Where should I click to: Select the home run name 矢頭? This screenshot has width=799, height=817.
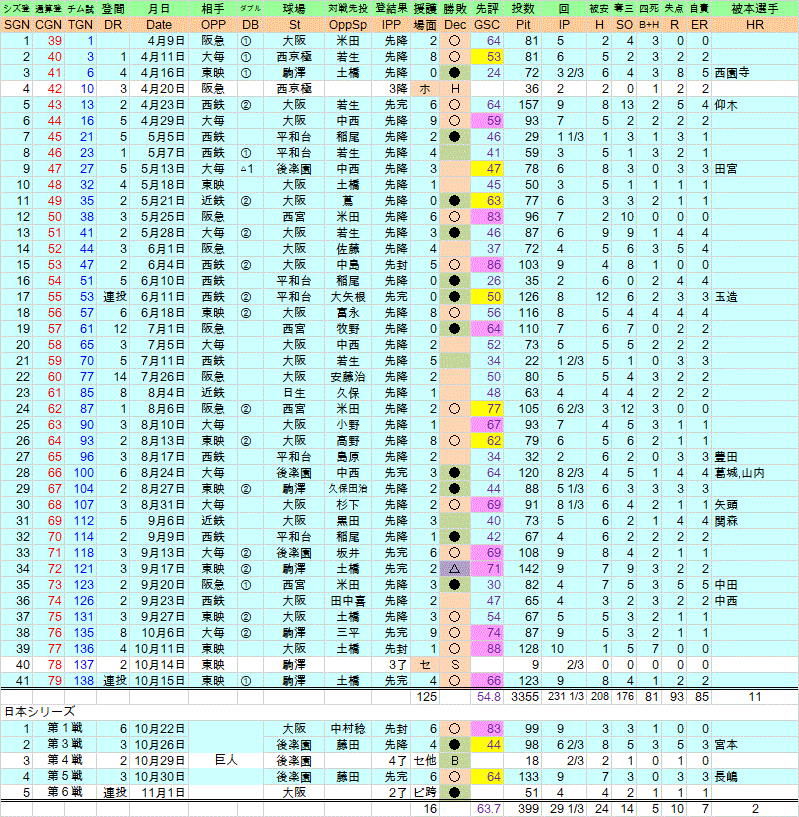point(726,505)
